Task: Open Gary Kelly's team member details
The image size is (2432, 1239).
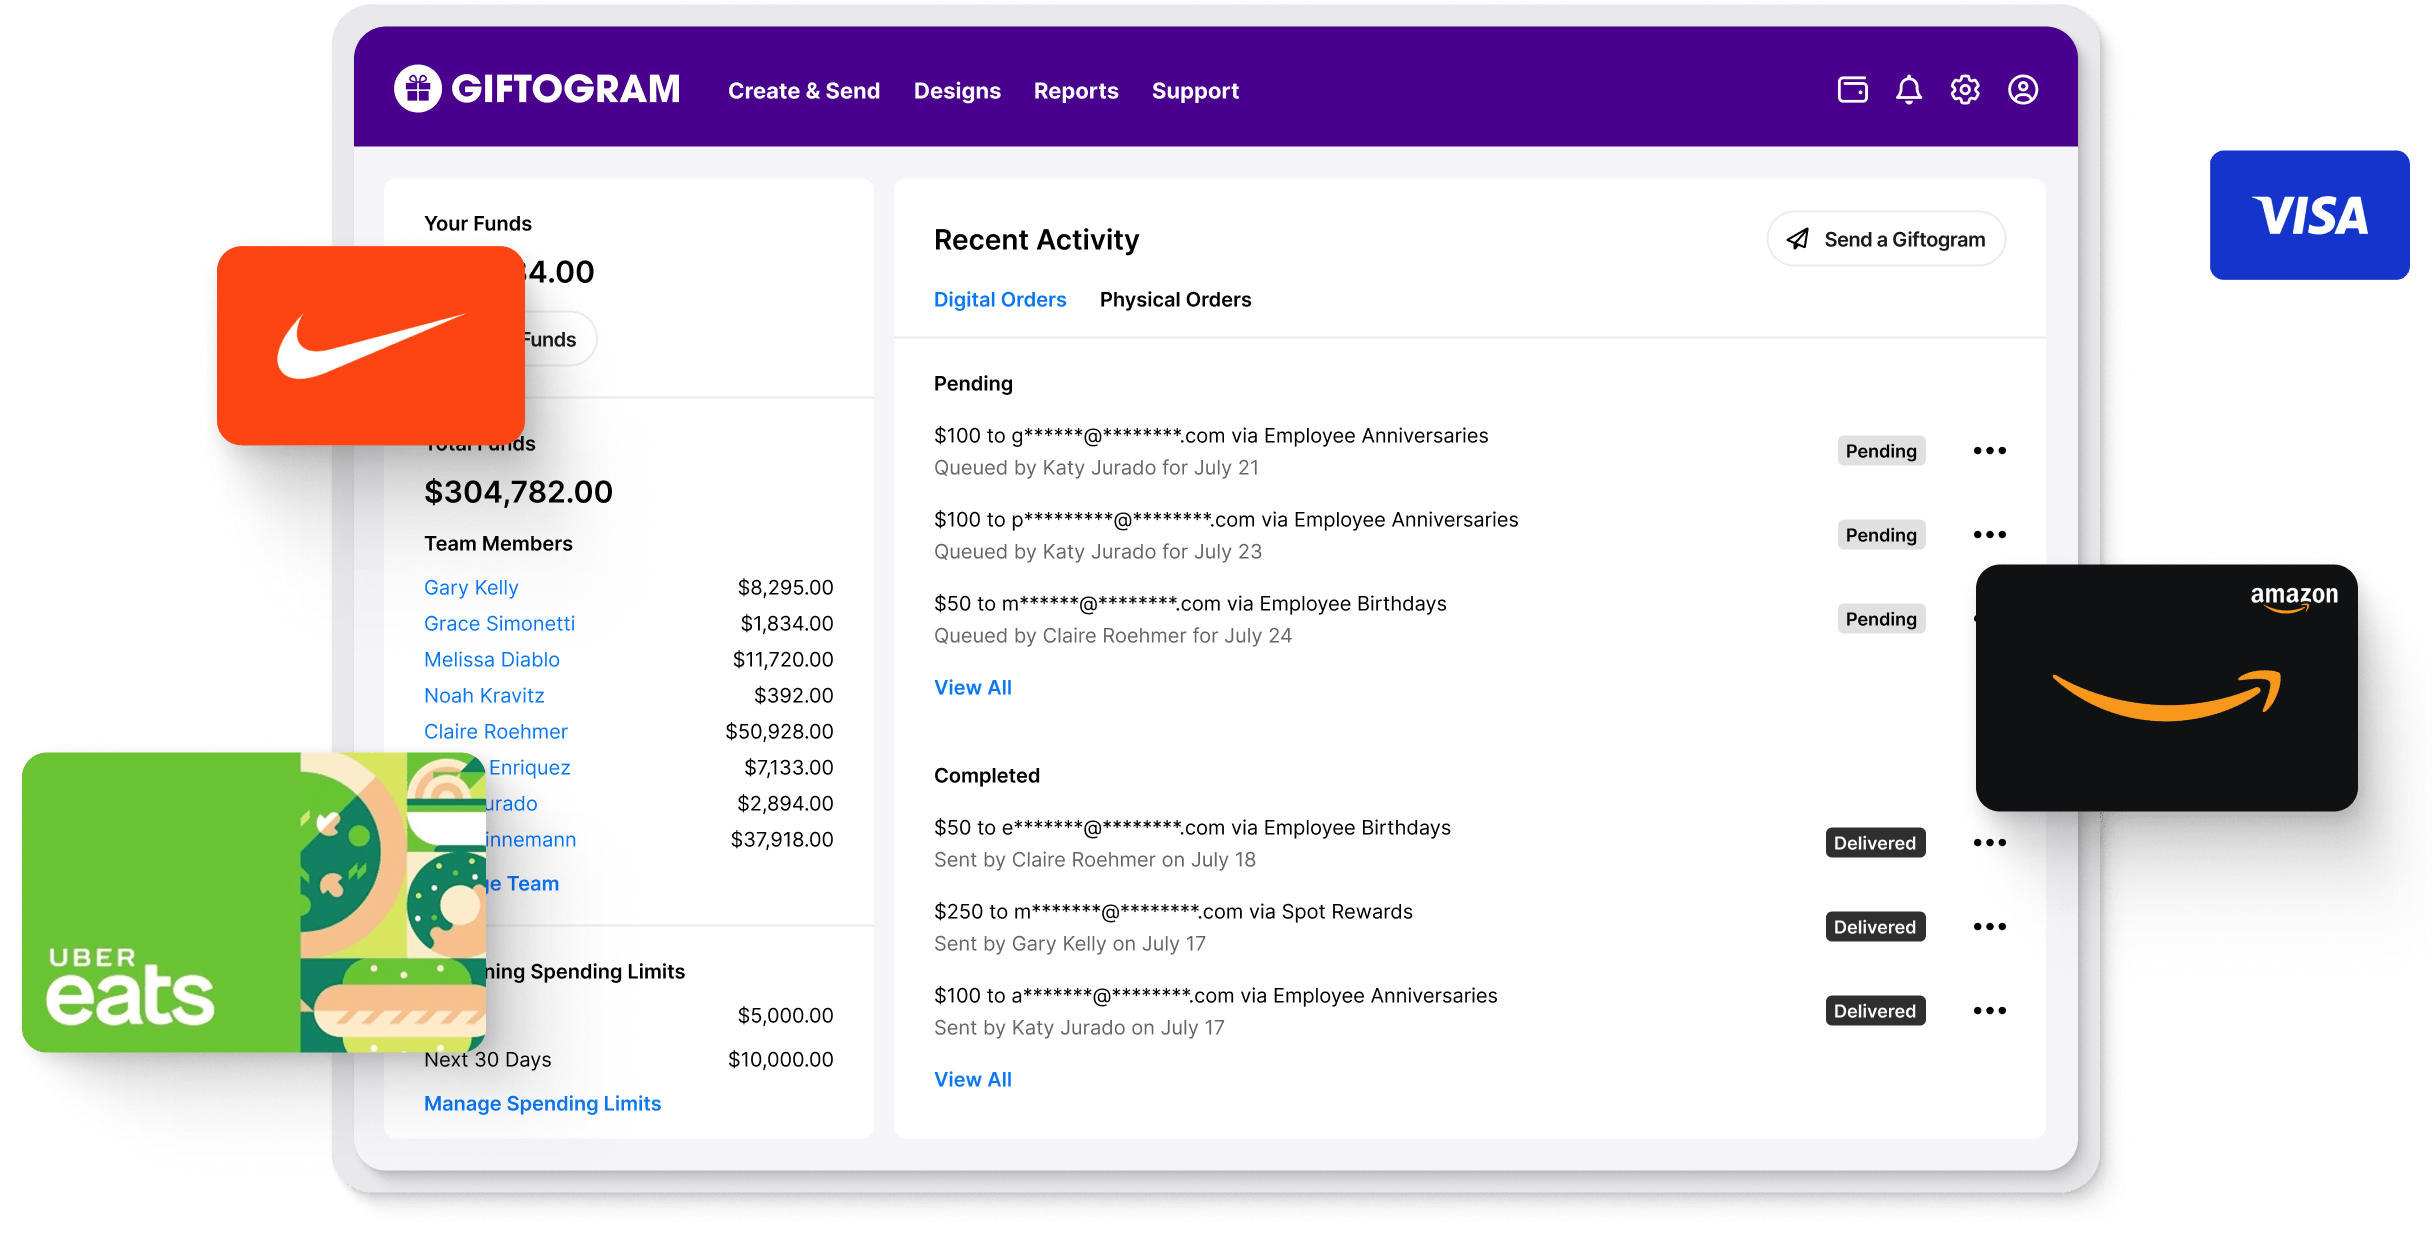Action: coord(471,587)
